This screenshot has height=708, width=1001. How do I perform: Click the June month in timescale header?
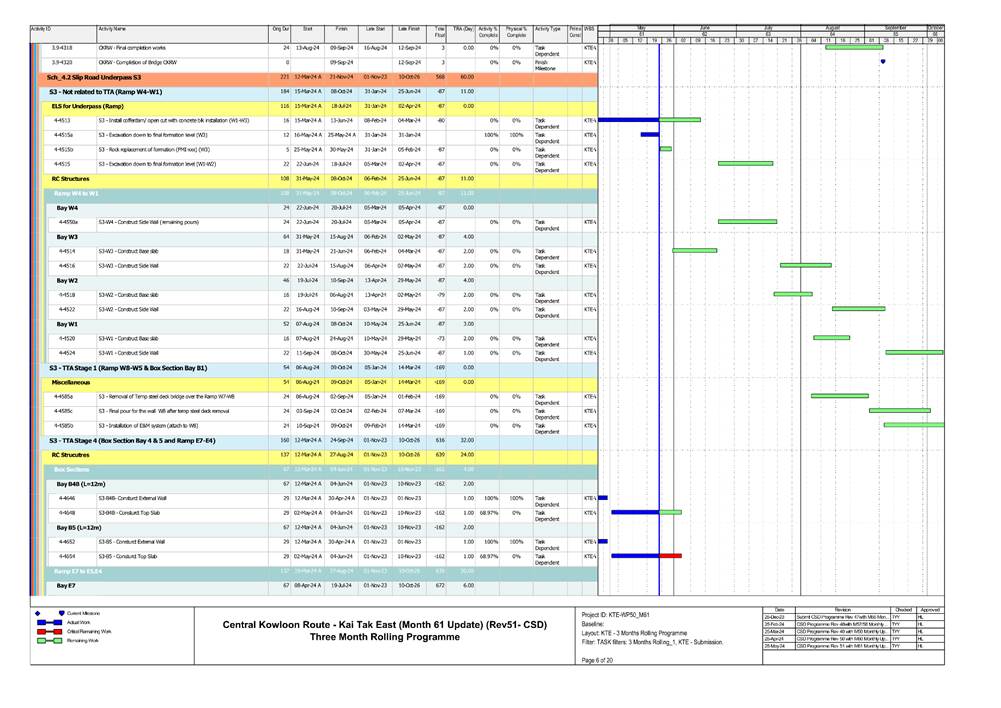click(703, 26)
